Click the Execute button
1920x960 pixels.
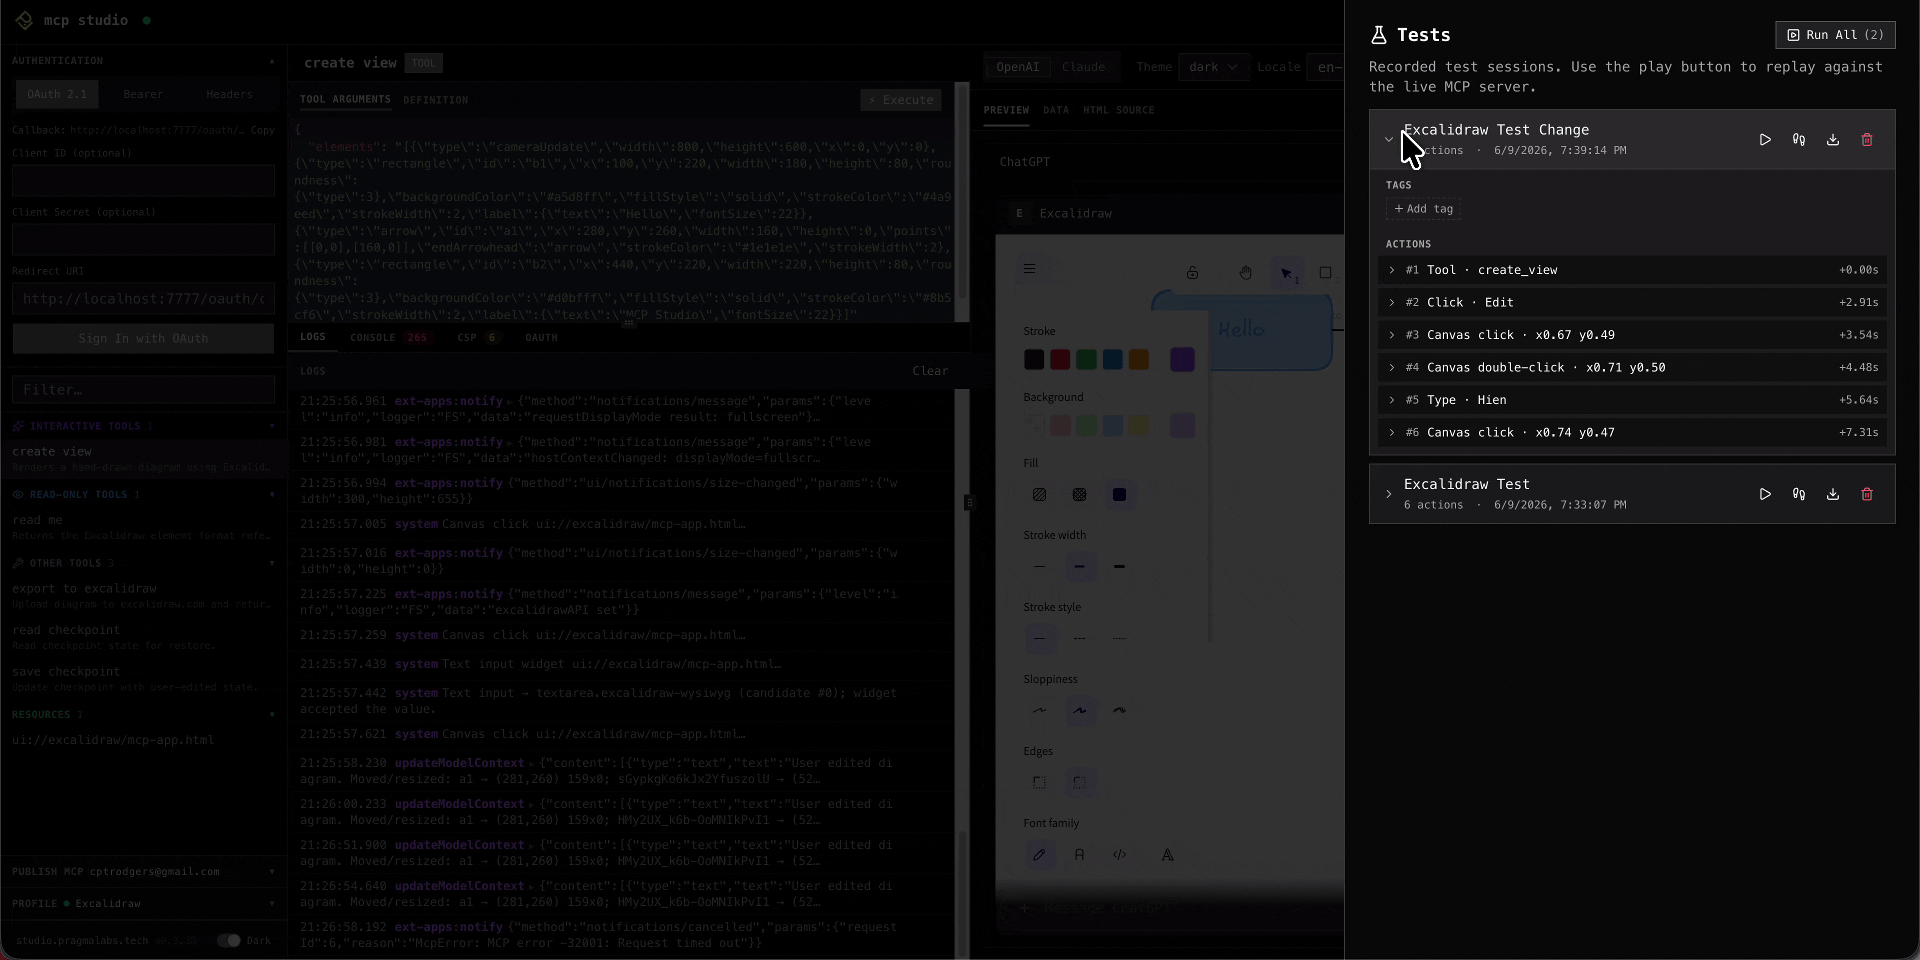pyautogui.click(x=900, y=100)
